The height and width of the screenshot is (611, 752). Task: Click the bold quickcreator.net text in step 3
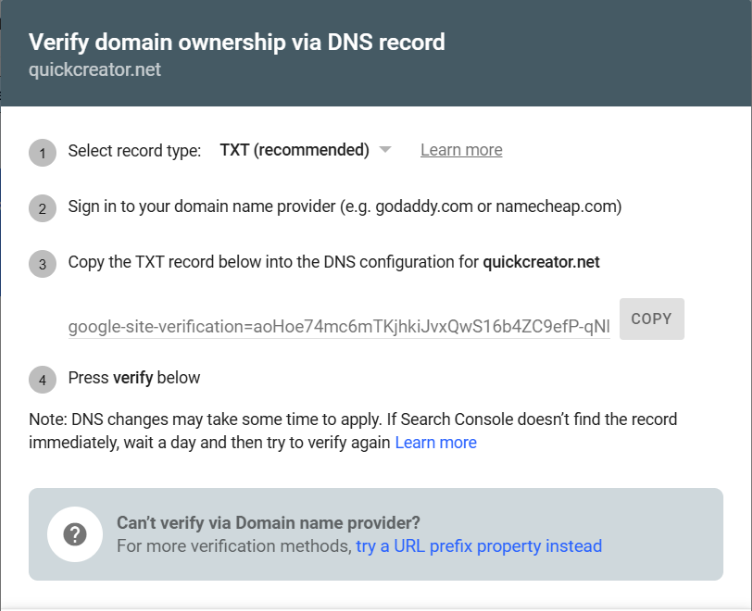tap(541, 262)
